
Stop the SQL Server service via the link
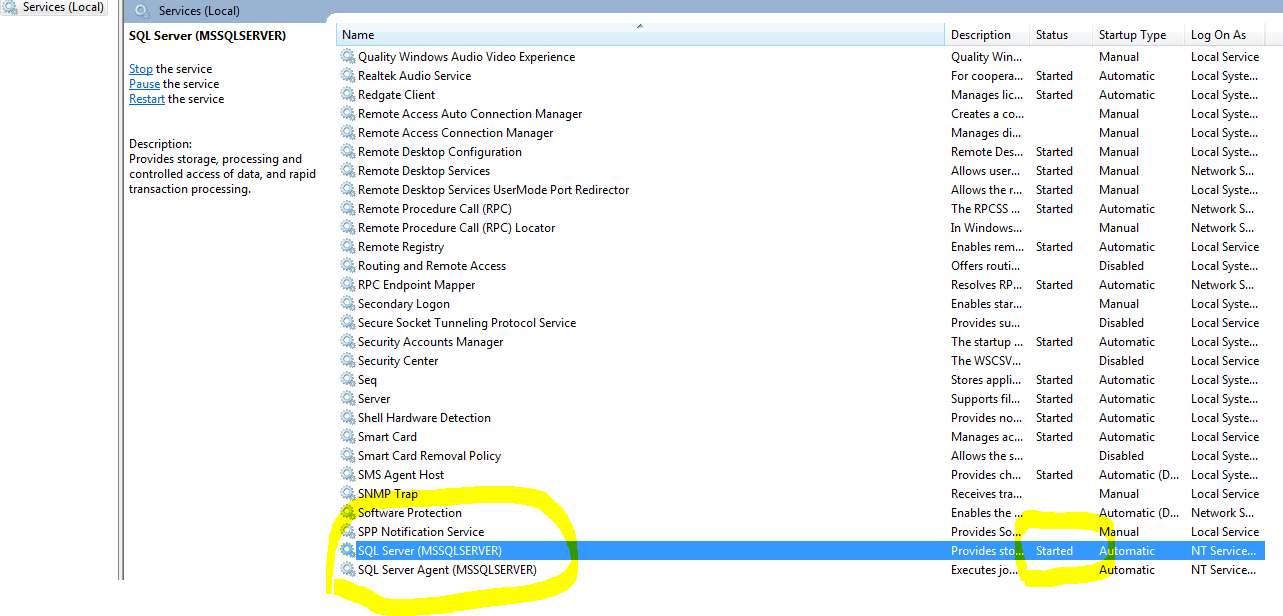coord(140,68)
